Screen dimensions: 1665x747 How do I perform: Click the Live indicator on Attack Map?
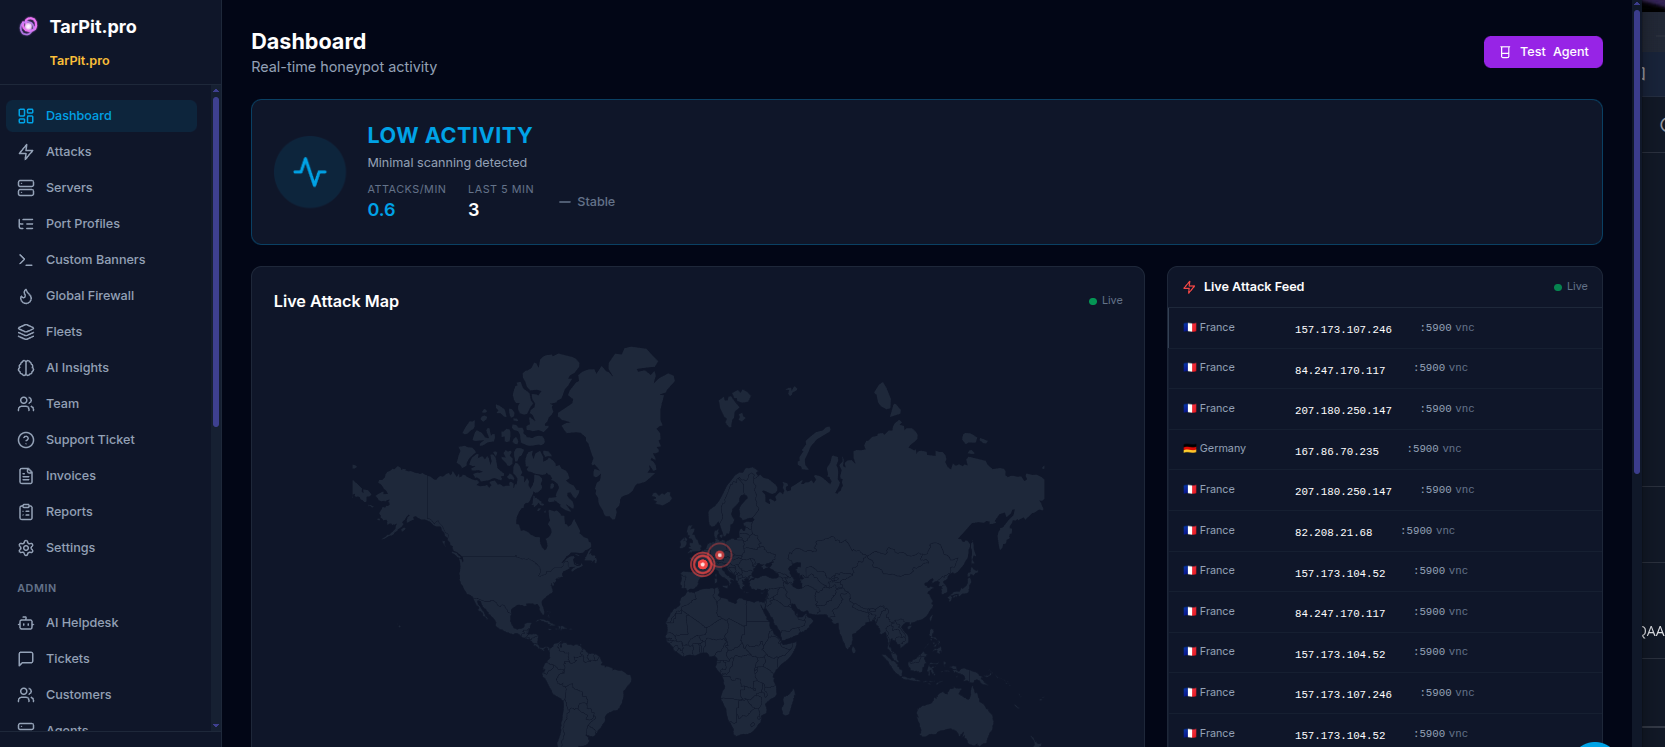click(x=1106, y=301)
